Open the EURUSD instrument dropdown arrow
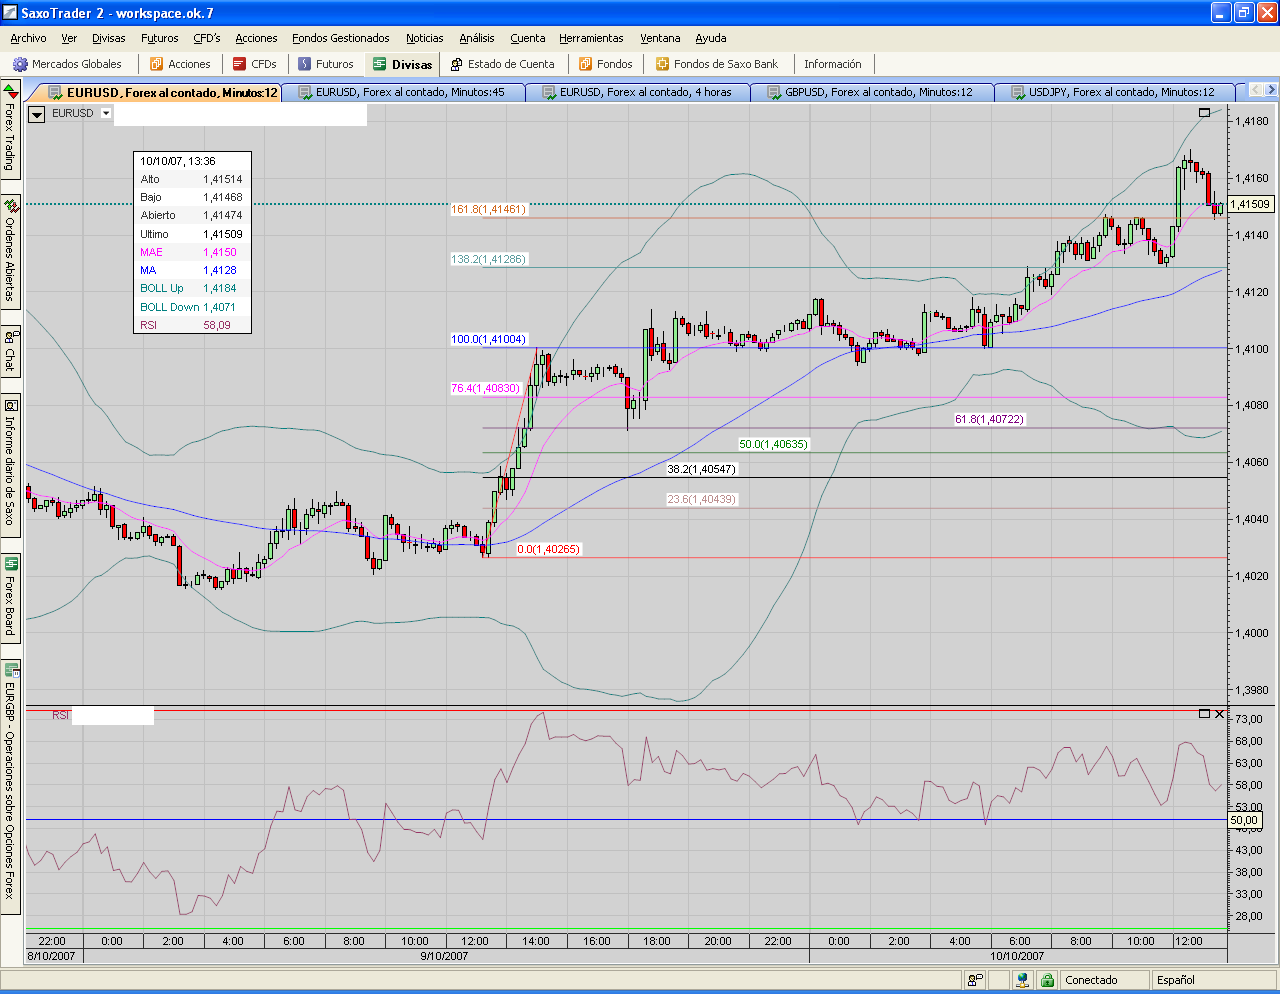1280x994 pixels. pyautogui.click(x=105, y=113)
